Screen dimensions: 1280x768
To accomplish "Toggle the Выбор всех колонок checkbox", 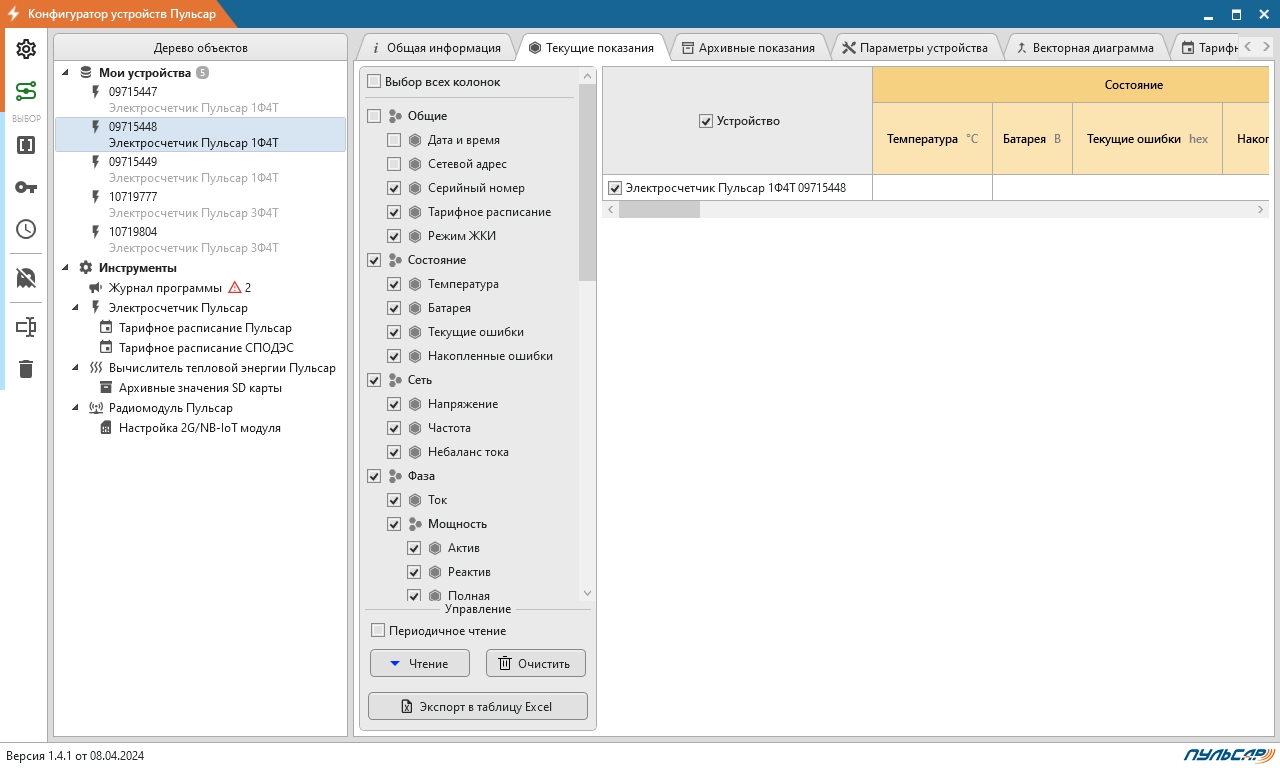I will pyautogui.click(x=374, y=82).
